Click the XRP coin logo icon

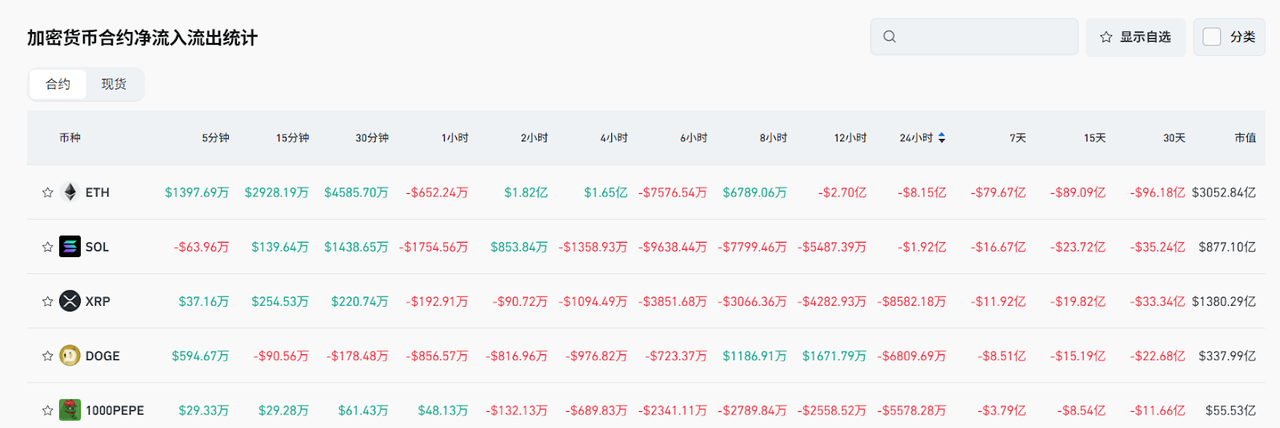click(70, 301)
